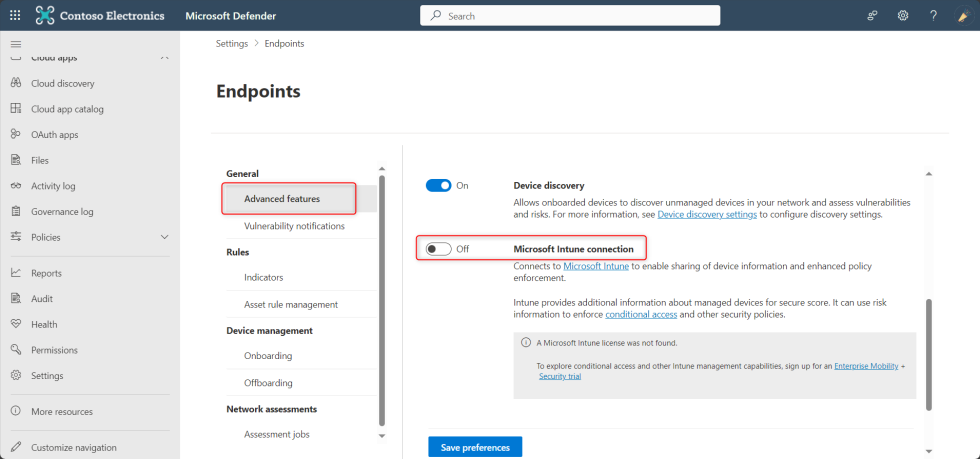Image resolution: width=980 pixels, height=459 pixels.
Task: Open the community connections icon in header
Action: tap(873, 16)
